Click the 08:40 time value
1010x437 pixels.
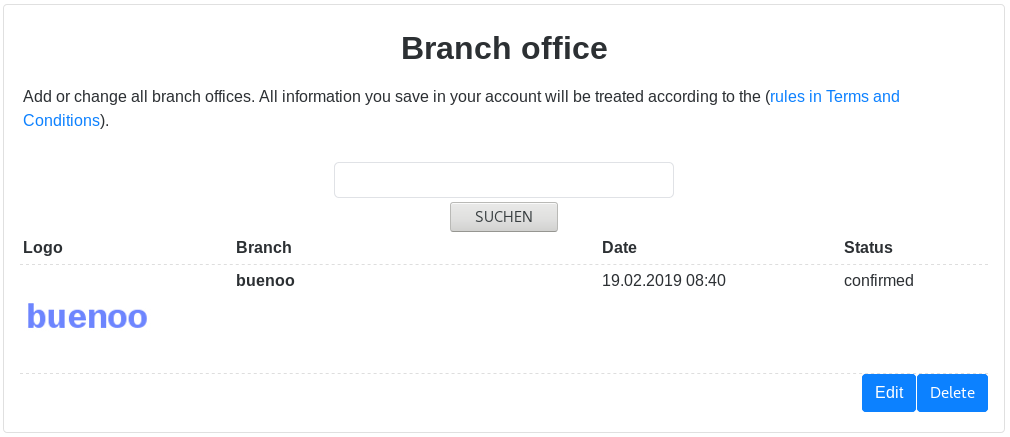705,281
